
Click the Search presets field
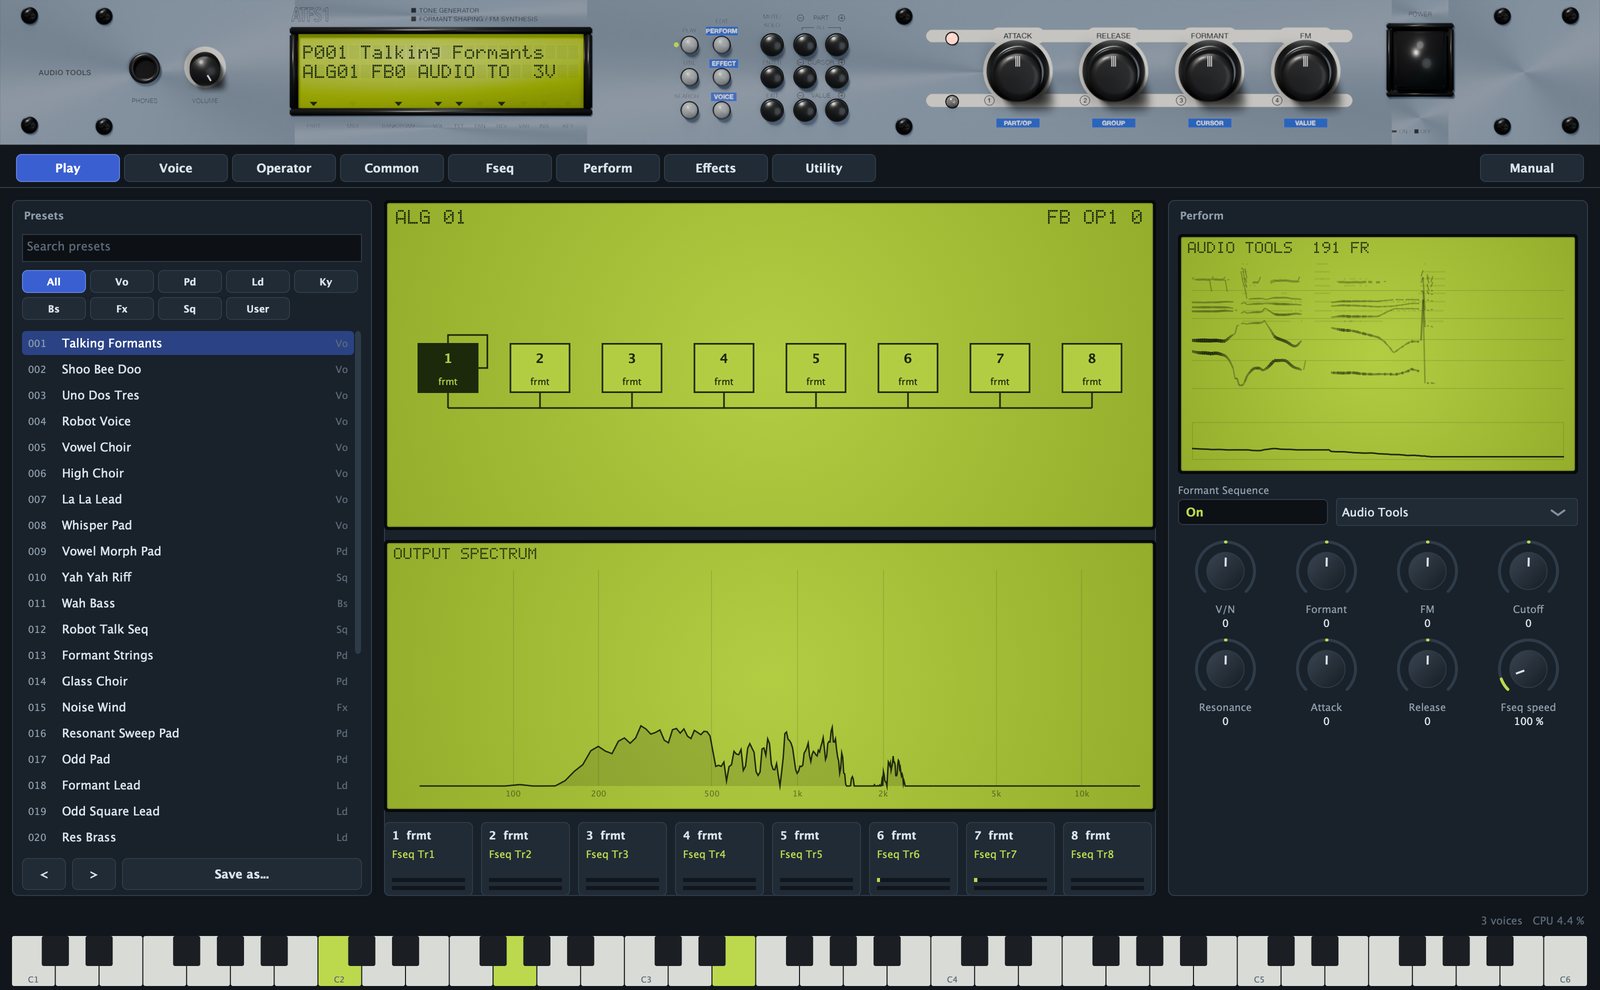[x=192, y=247]
